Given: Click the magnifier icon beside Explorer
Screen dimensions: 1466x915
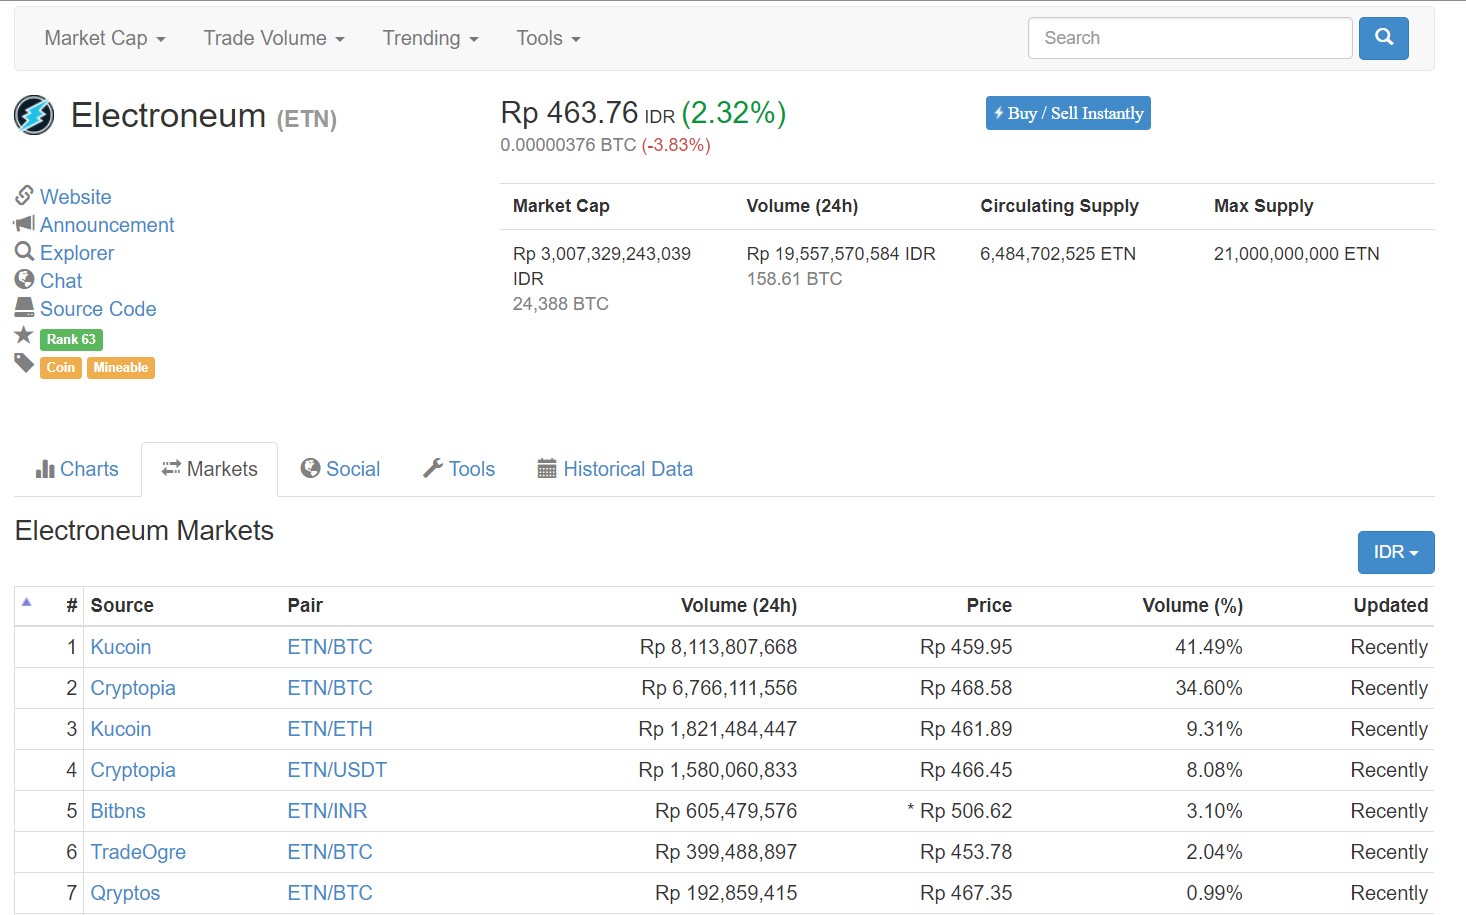Looking at the screenshot, I should click(x=24, y=251).
